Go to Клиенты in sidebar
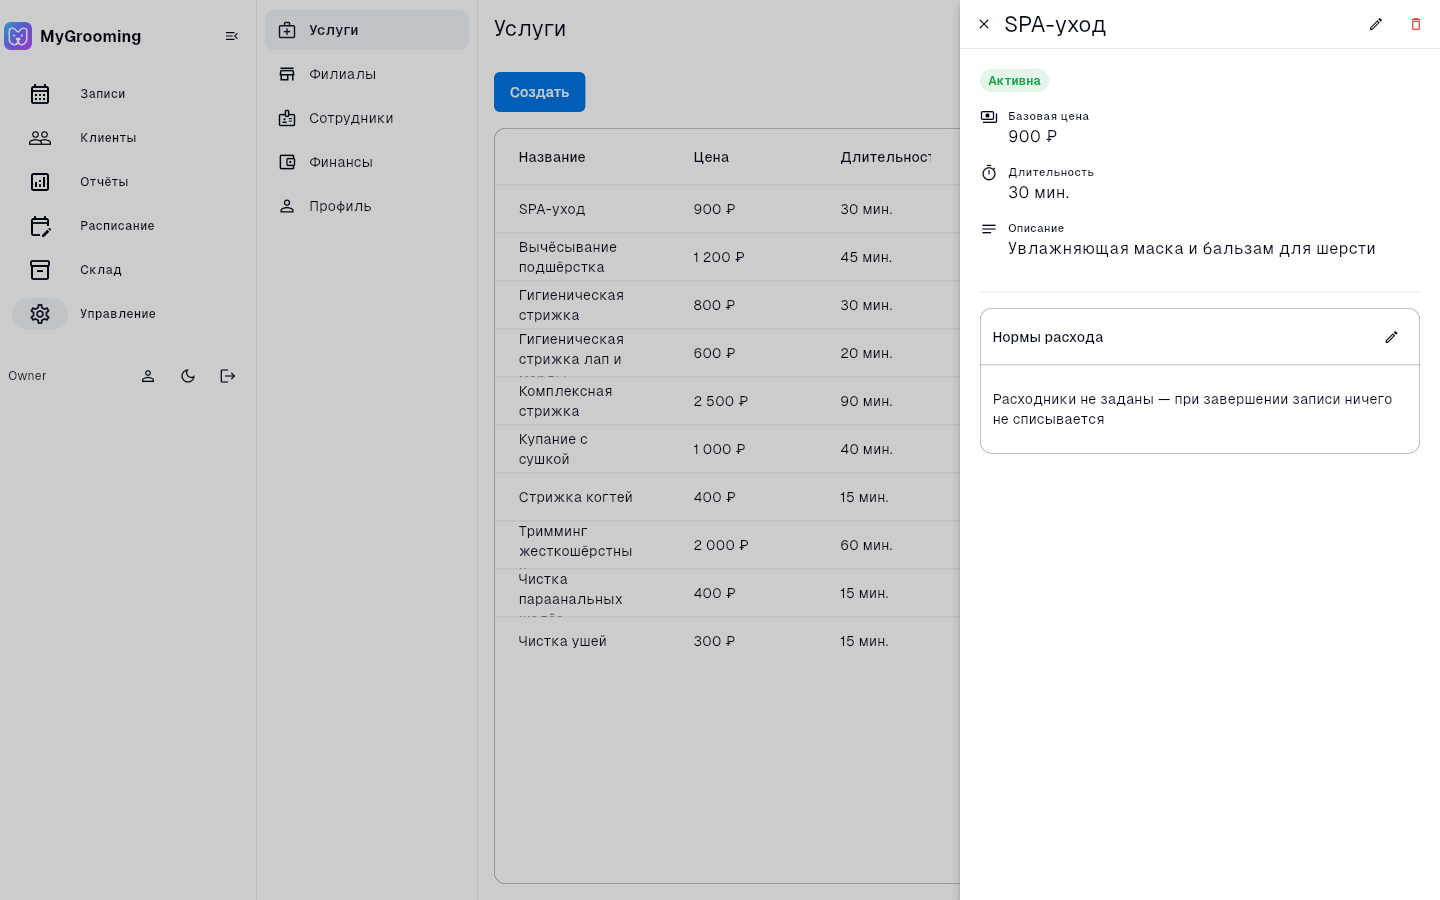 (x=40, y=138)
